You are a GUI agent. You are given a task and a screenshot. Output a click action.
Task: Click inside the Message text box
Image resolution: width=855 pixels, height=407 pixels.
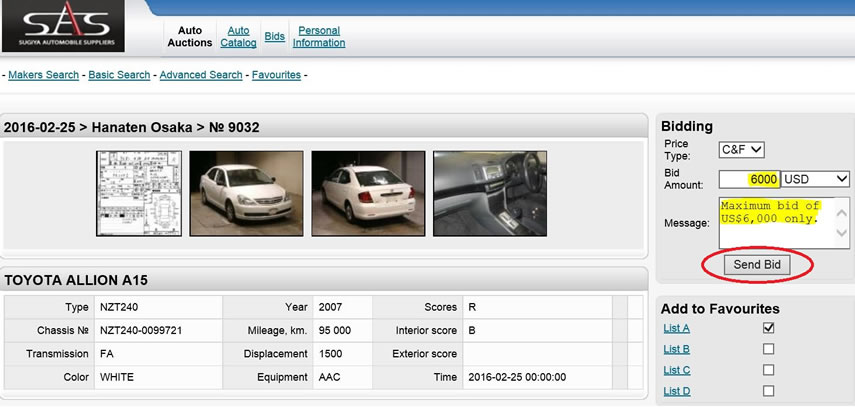click(x=784, y=221)
